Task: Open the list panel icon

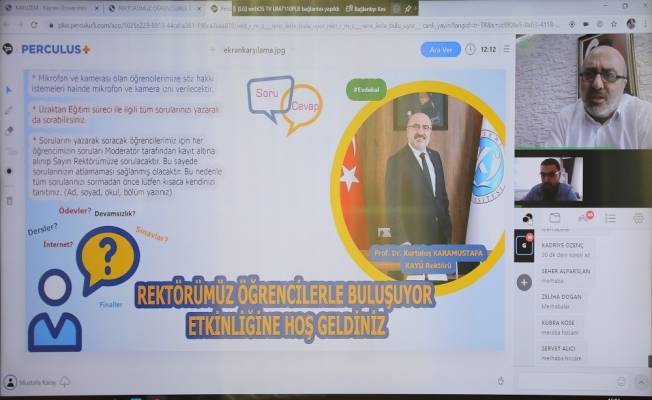Action: pos(610,218)
